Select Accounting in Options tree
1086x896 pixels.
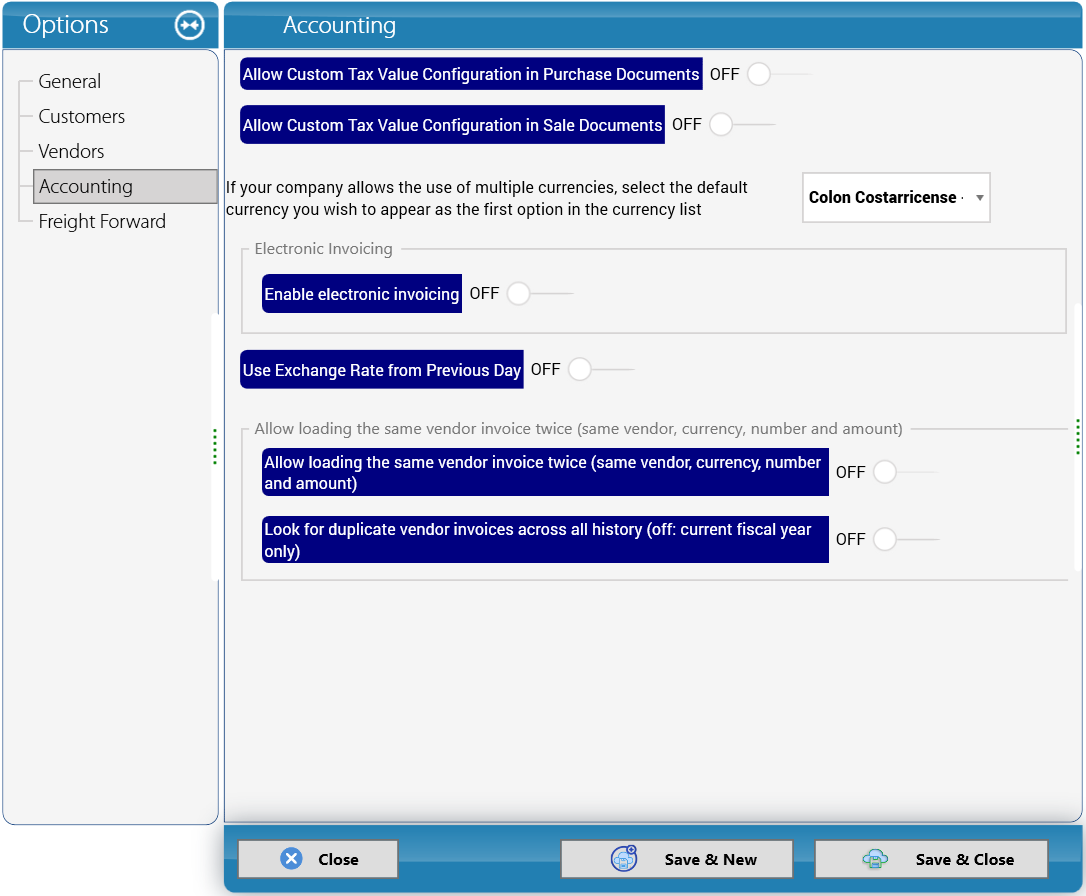pyautogui.click(x=125, y=186)
